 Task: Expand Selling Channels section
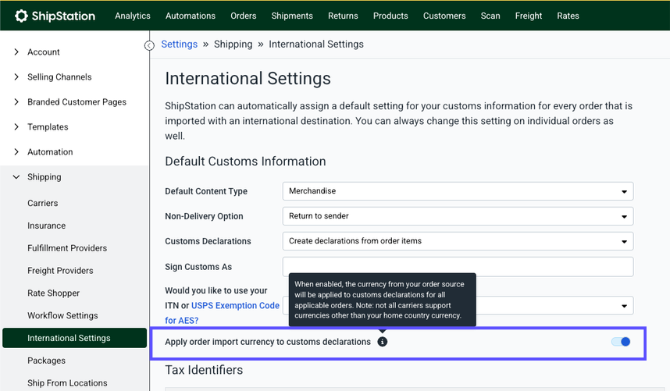pos(17,77)
